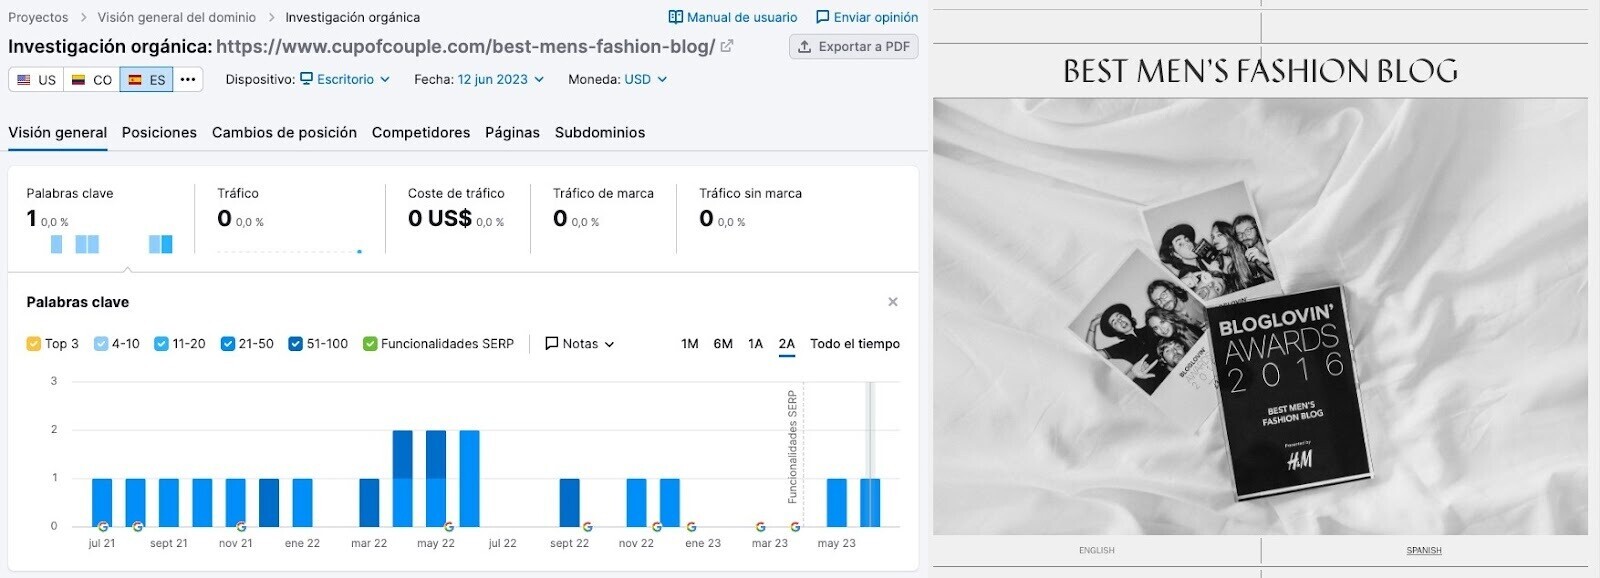
Task: Toggle the 21-50 positions checkbox
Action: (227, 344)
